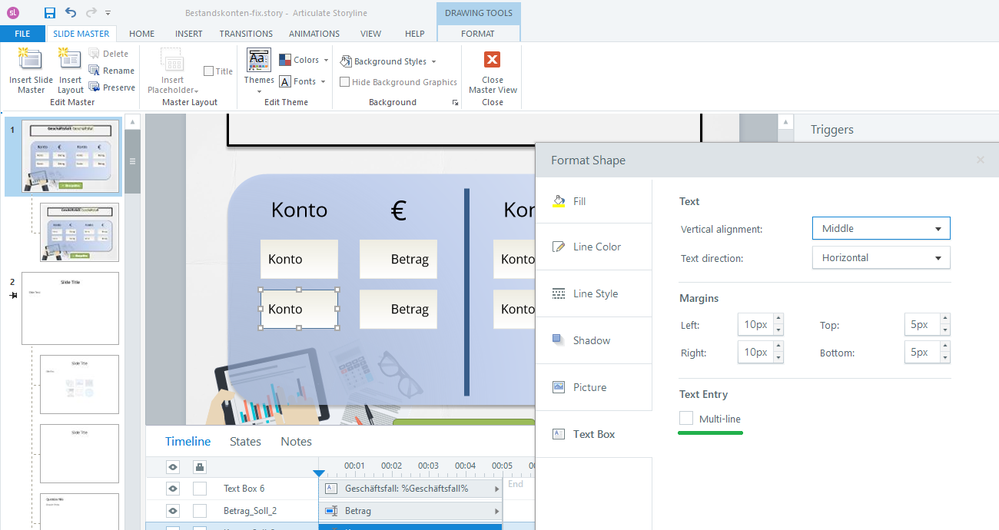The width and height of the screenshot is (999, 530).
Task: Click the lock-all icon in timeline header
Action: pyautogui.click(x=199, y=467)
